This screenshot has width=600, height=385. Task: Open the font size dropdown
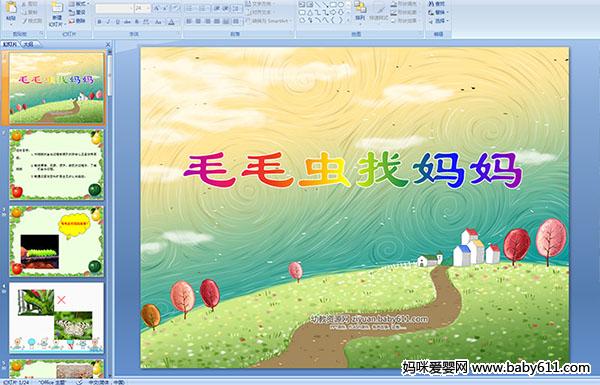pyautogui.click(x=148, y=8)
